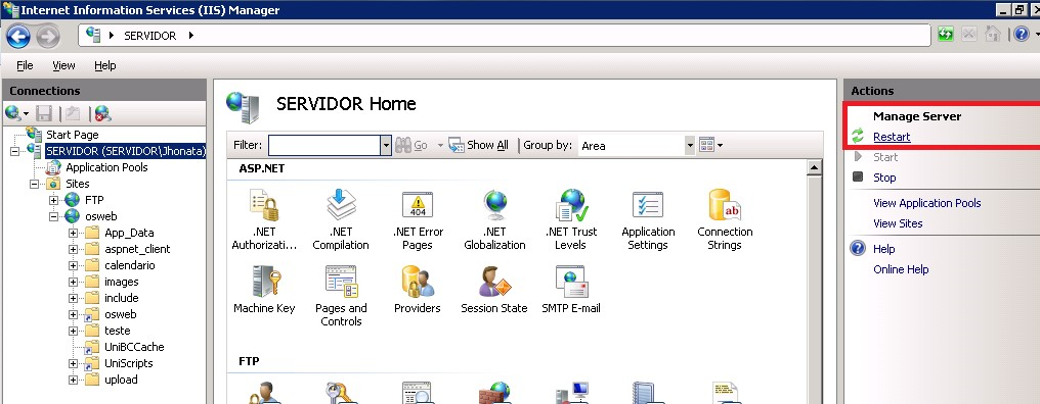Screen dimensions: 1040x404
Task: Open the View menu
Action: coord(64,65)
